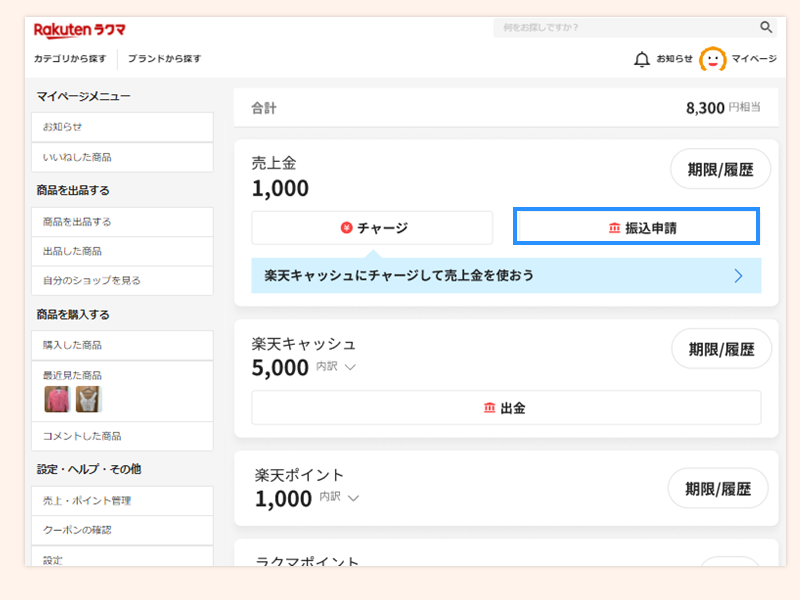Click the Rakuten ラクマ logo

coord(80,30)
